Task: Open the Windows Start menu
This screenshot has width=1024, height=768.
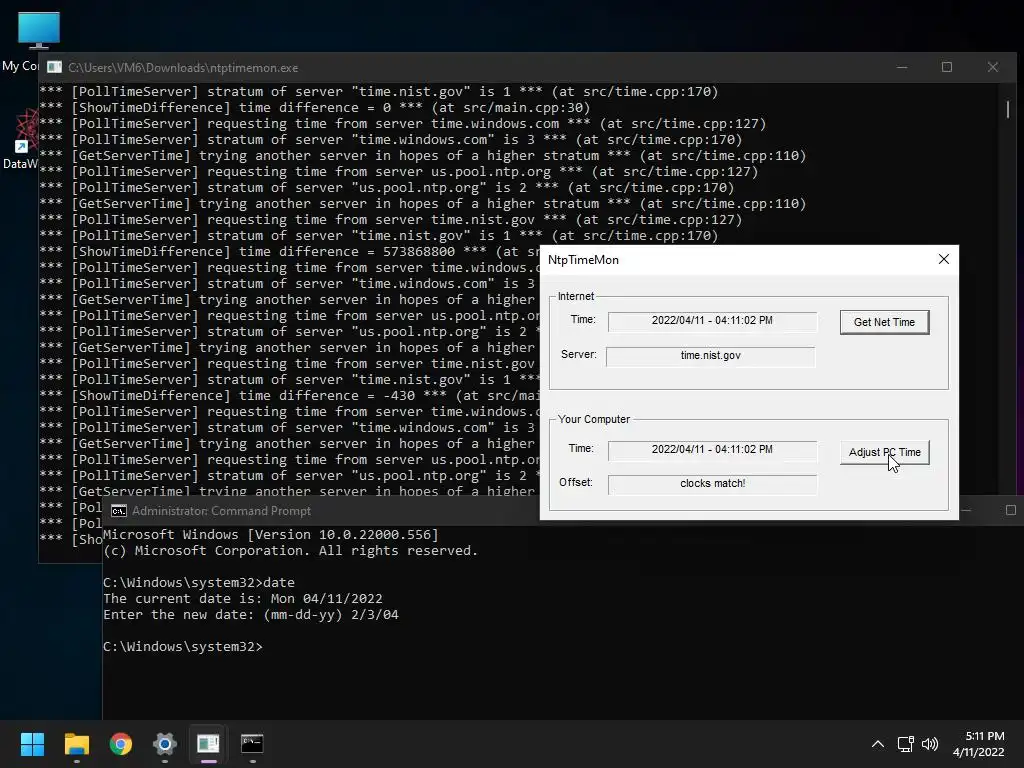Action: point(32,744)
